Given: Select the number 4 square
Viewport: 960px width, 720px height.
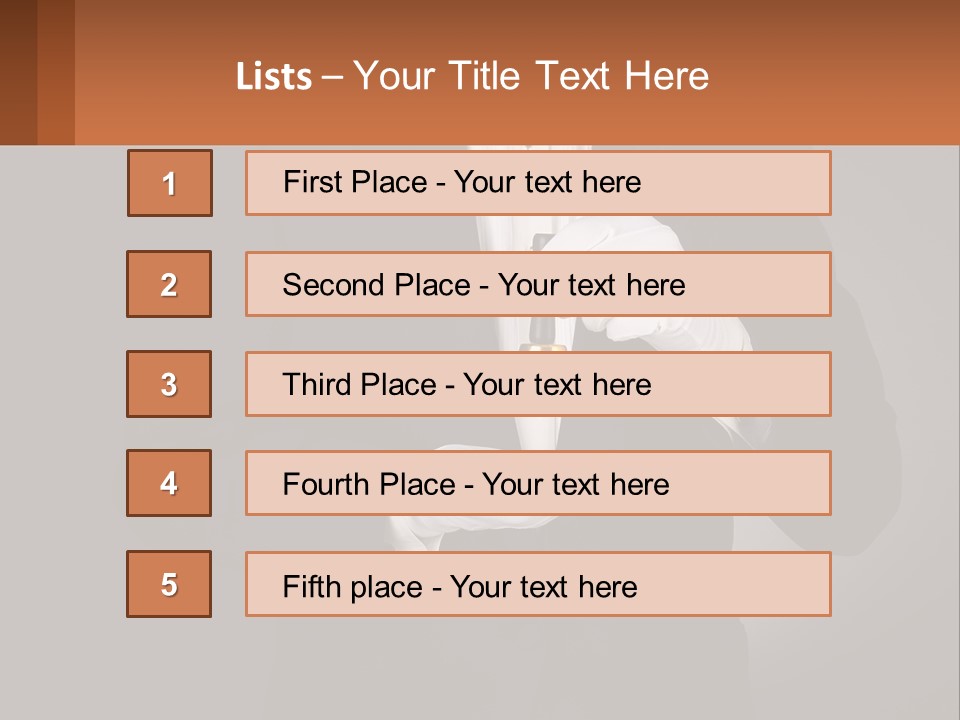Looking at the screenshot, I should (169, 483).
